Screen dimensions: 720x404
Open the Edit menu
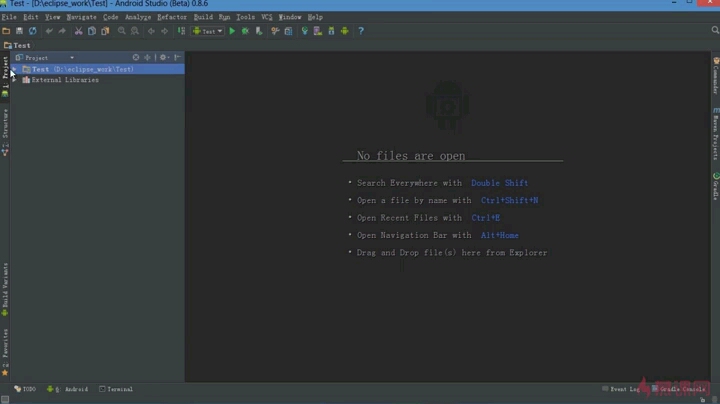click(31, 17)
